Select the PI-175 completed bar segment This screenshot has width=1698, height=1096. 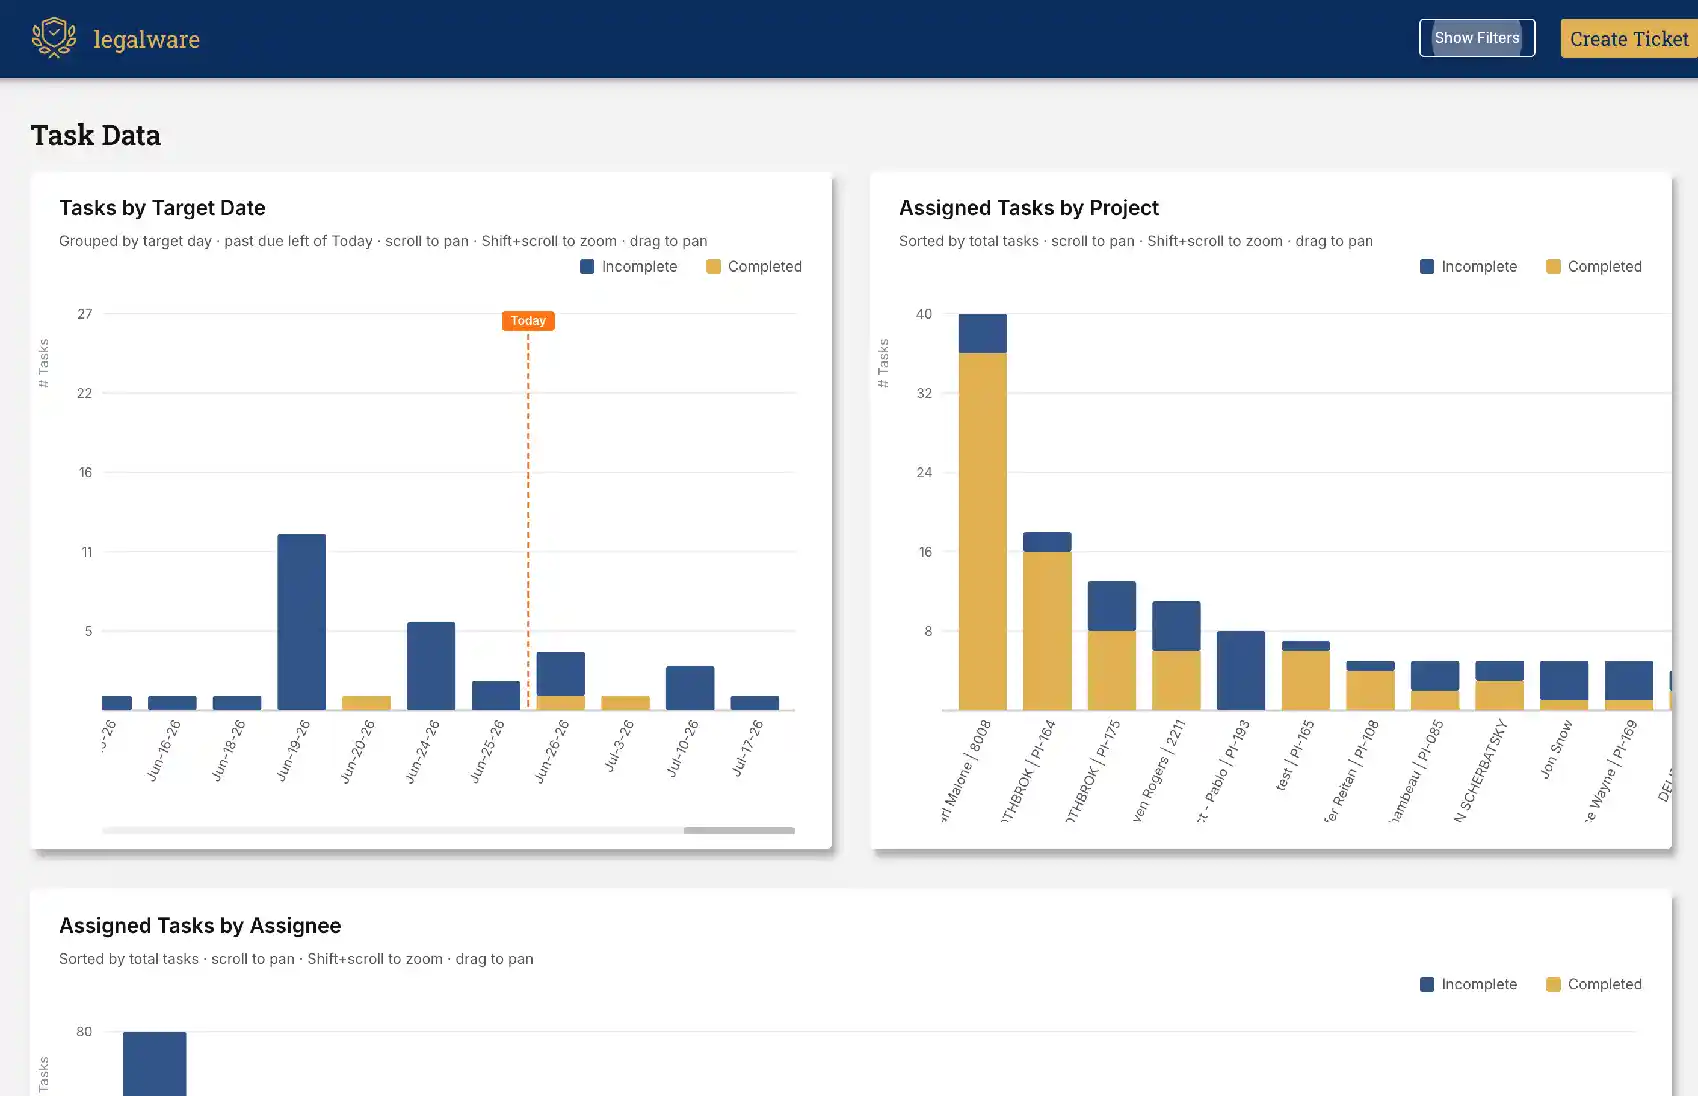(1112, 670)
